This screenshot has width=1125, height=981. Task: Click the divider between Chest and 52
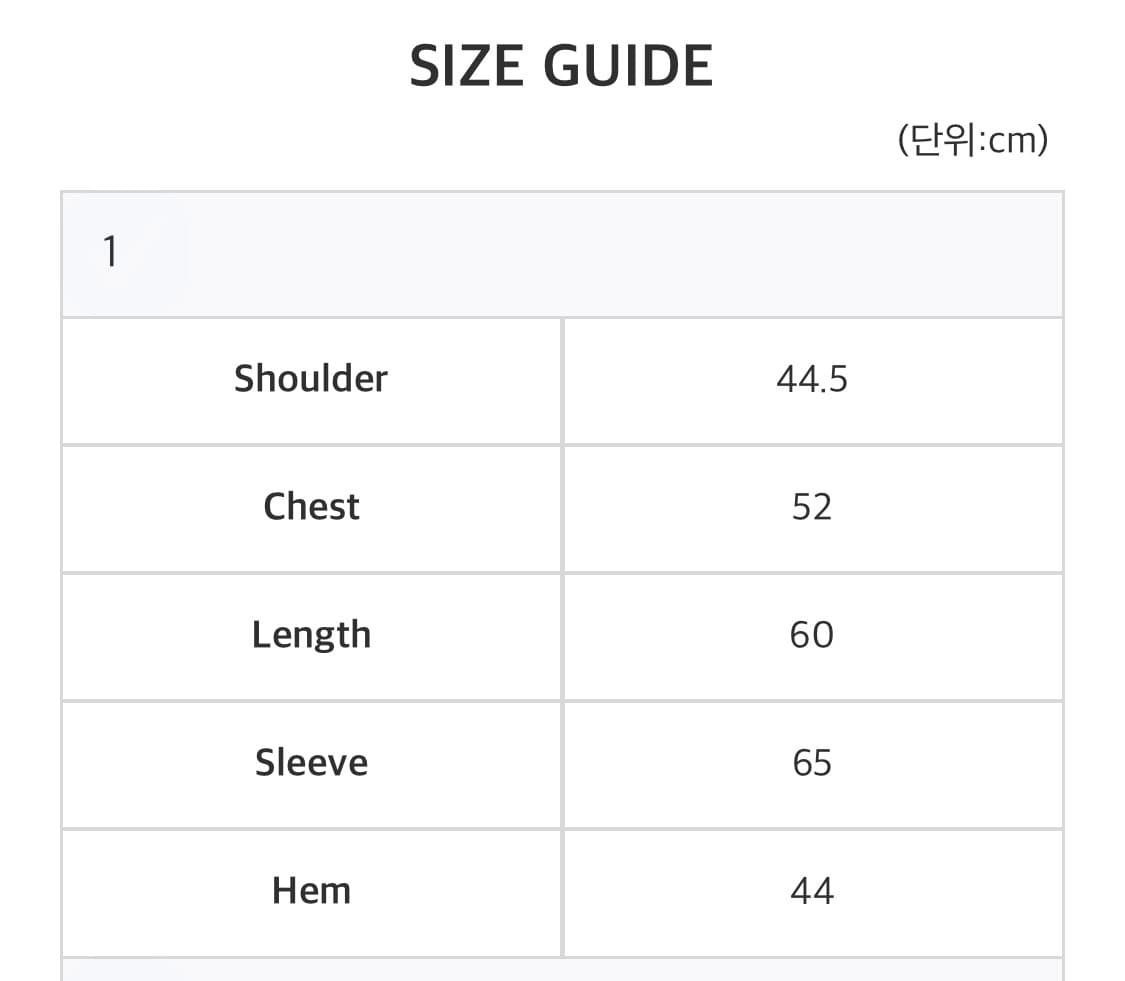(562, 508)
